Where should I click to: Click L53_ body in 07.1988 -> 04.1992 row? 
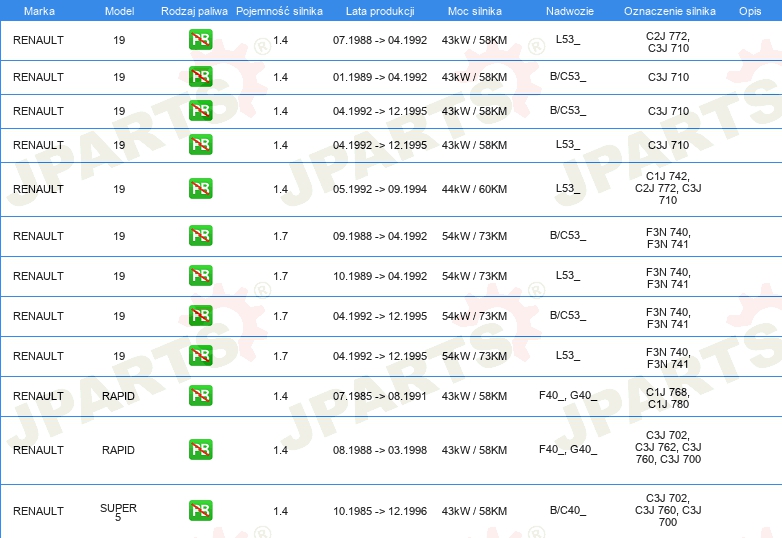point(568,40)
